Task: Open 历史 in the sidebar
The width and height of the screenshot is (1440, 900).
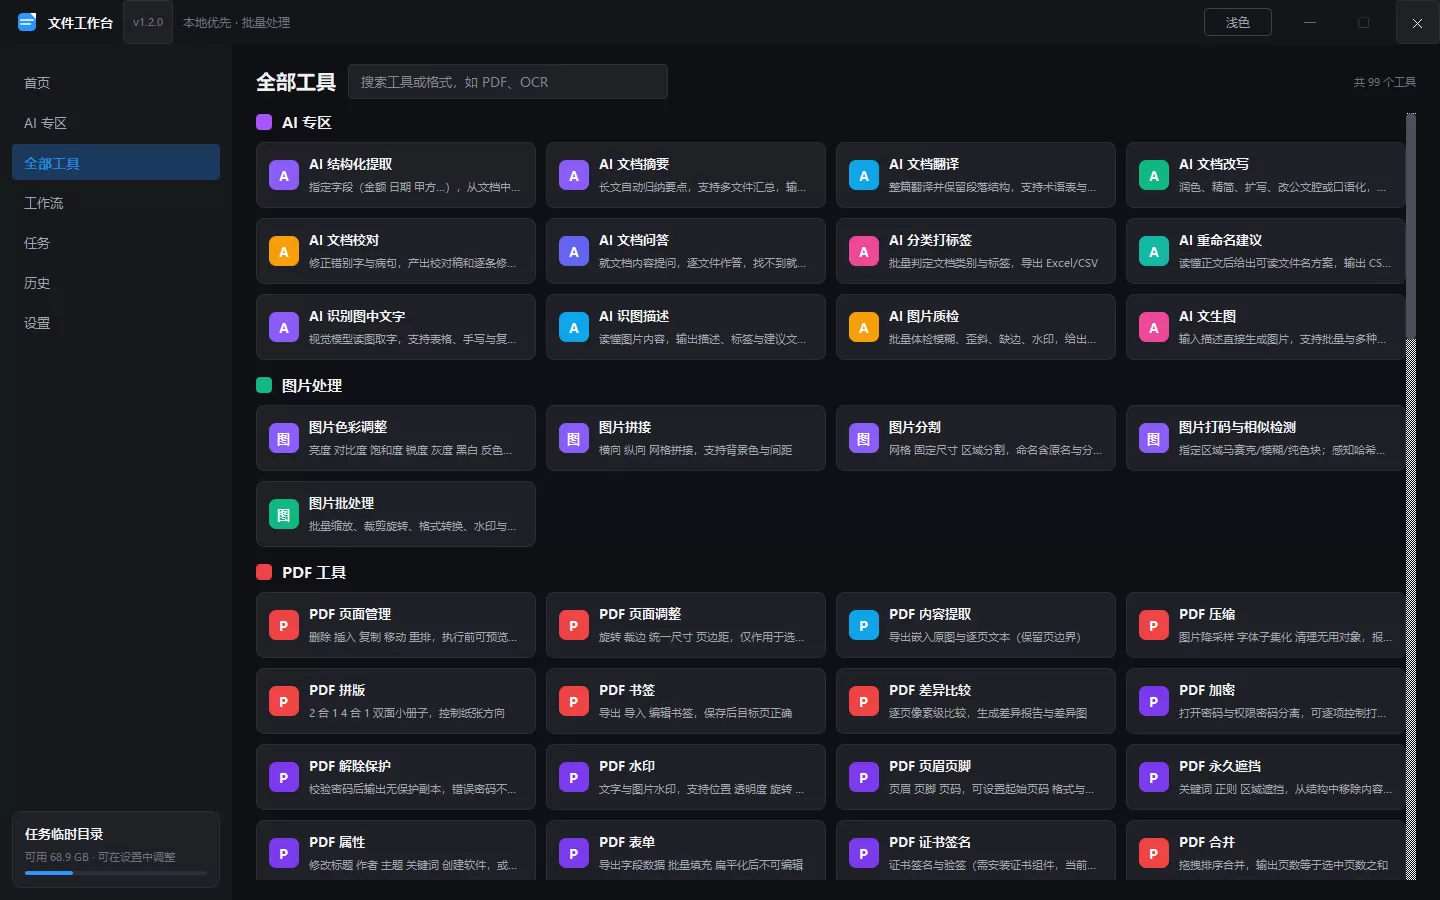Action: [116, 283]
